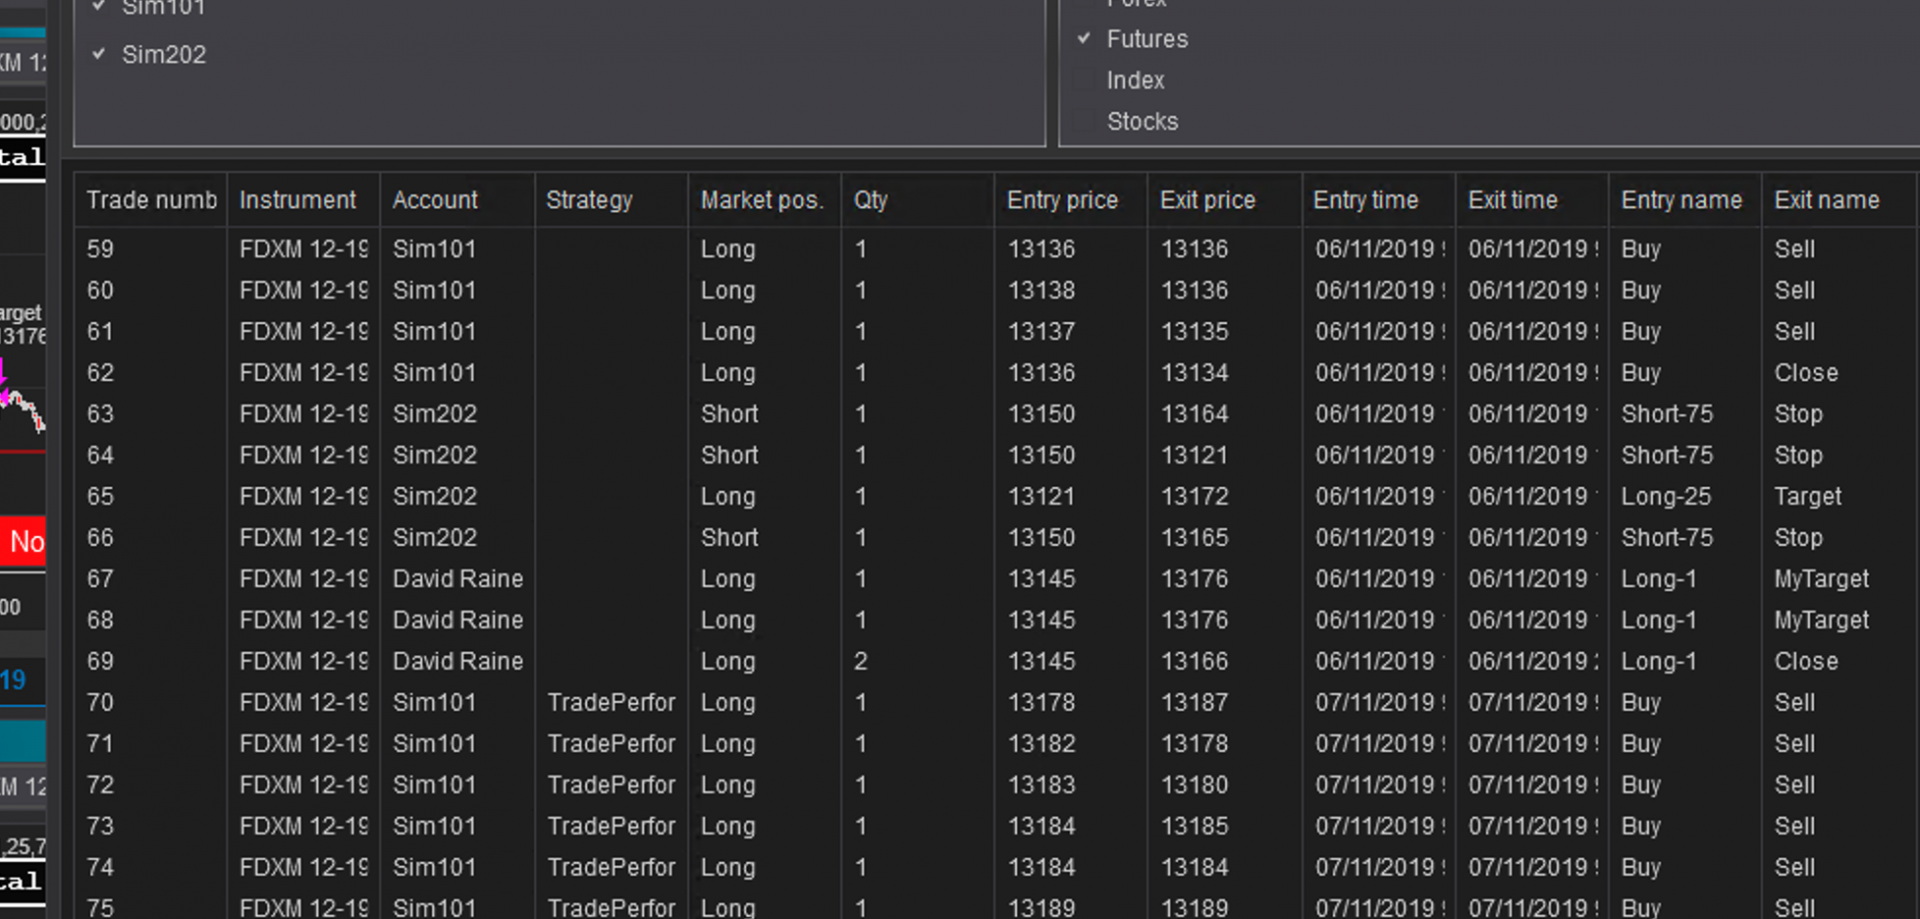Sort by Strategy column header

612,200
